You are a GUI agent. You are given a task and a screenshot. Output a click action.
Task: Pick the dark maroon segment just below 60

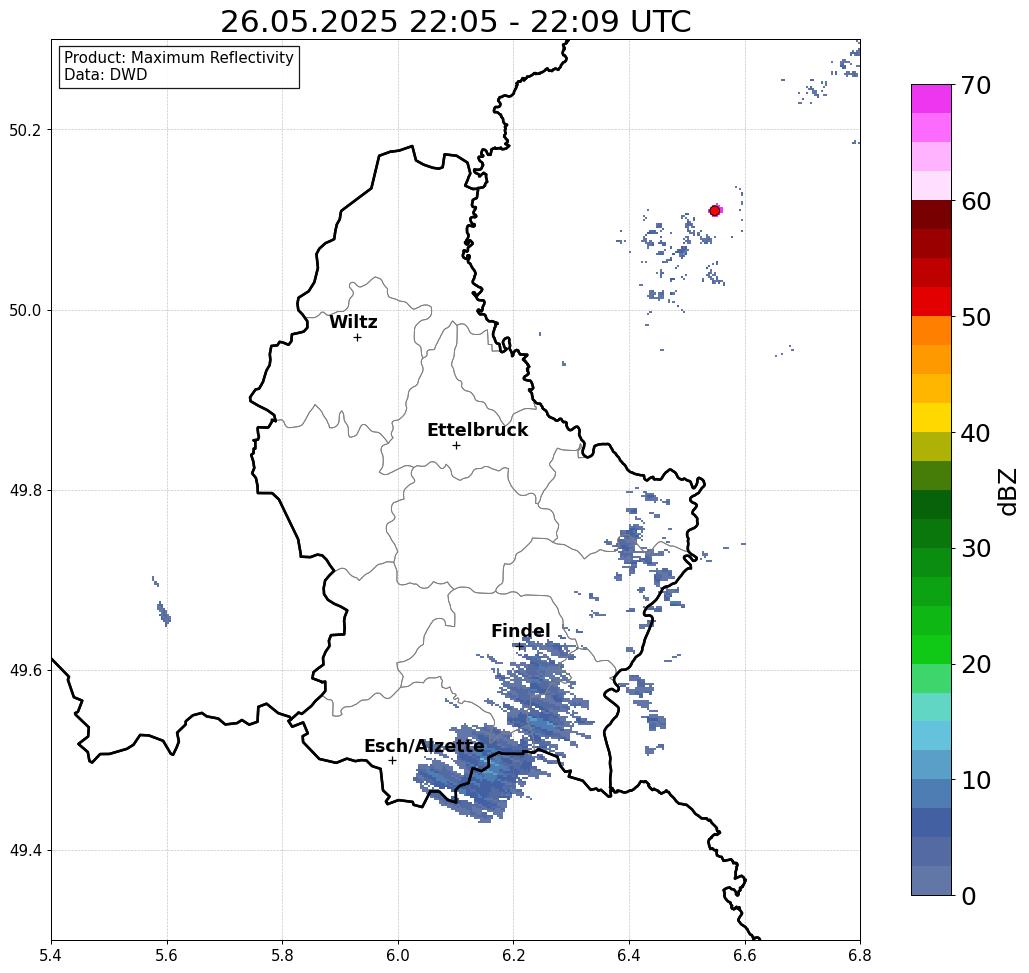point(931,215)
